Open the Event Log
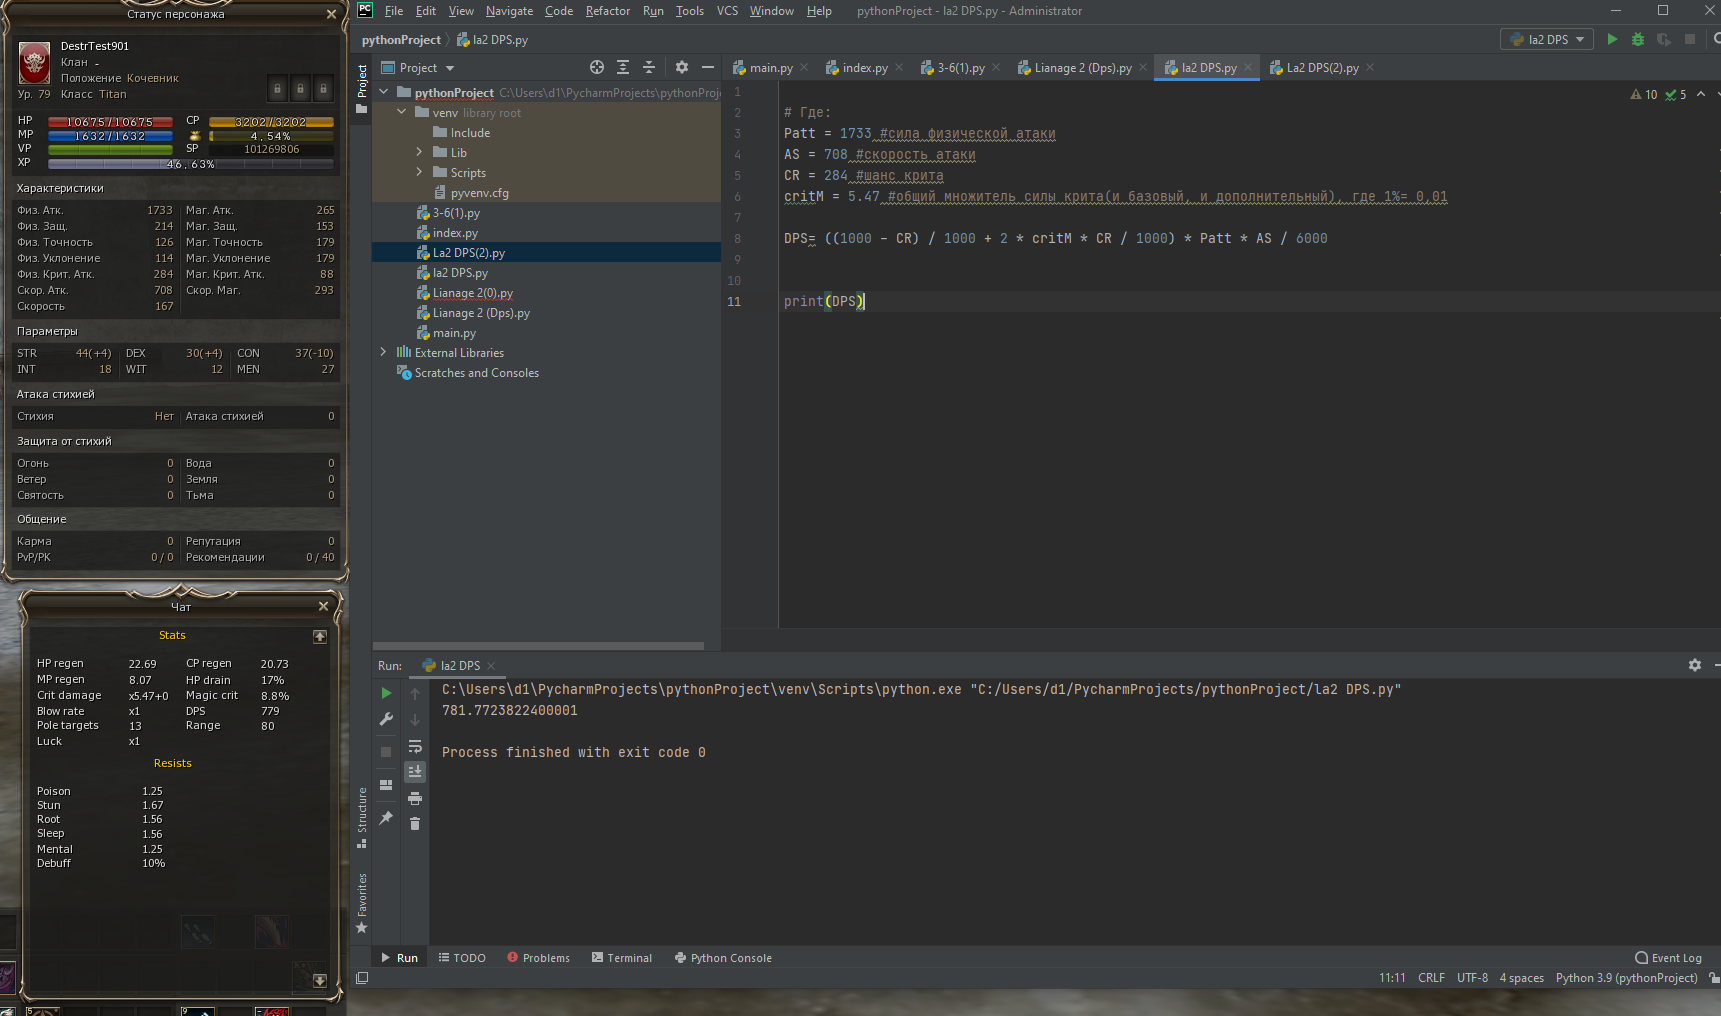Image resolution: width=1721 pixels, height=1016 pixels. (x=1668, y=958)
